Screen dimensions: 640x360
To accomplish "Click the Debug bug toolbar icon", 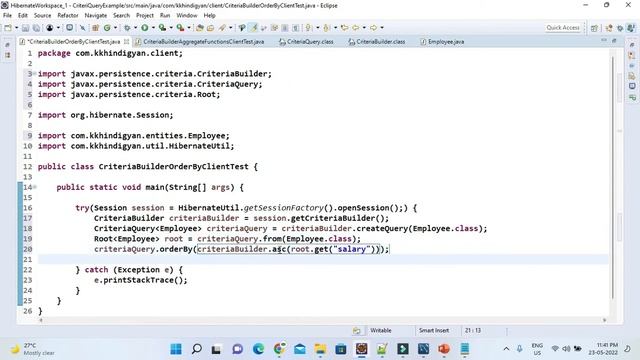I will click(127, 28).
